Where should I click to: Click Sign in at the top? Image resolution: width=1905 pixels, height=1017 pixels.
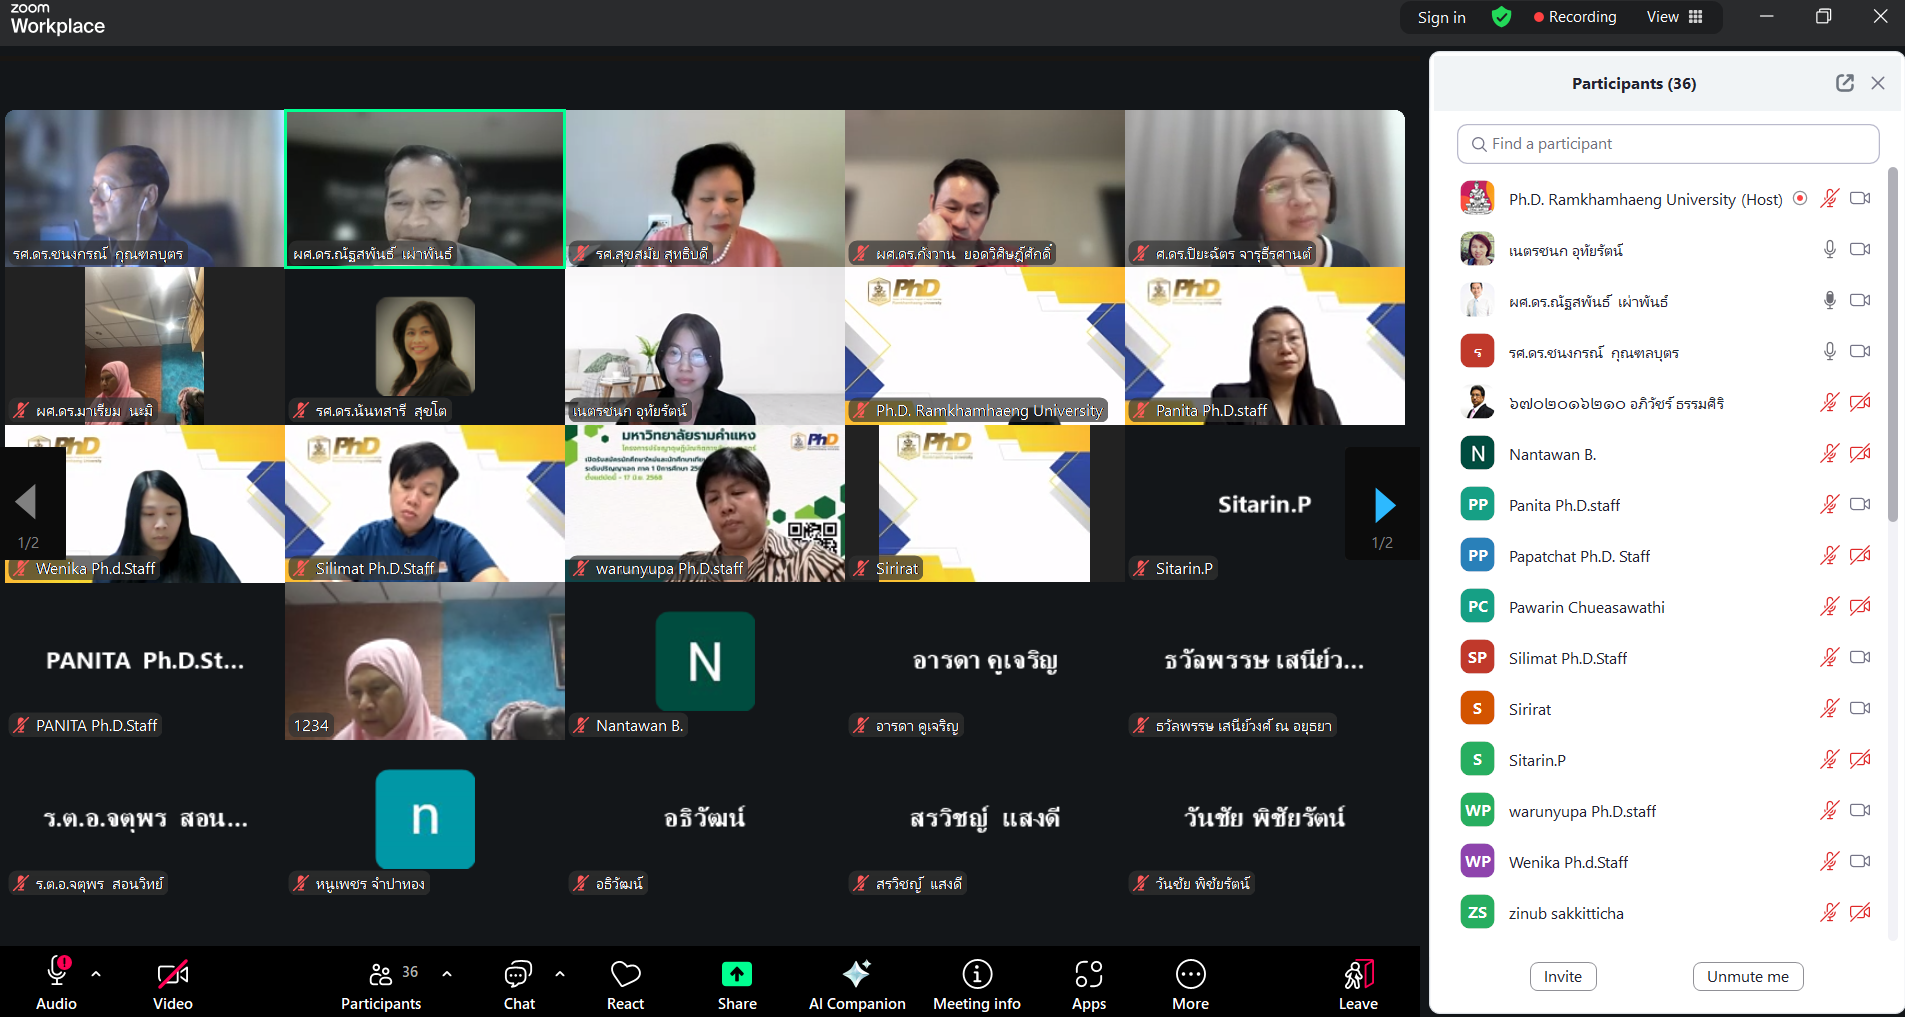point(1441,17)
